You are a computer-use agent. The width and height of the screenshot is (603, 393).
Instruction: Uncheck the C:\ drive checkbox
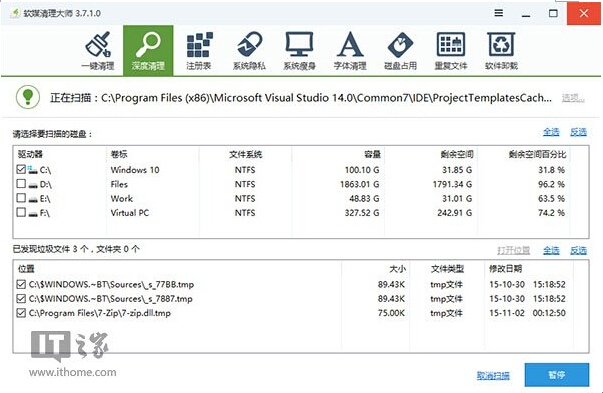[21, 169]
